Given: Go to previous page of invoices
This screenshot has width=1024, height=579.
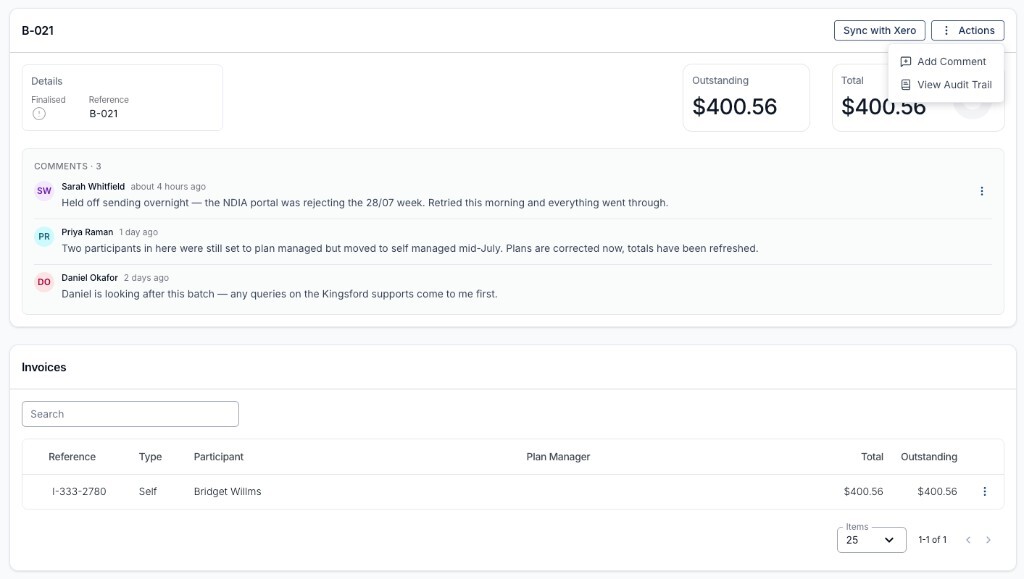Looking at the screenshot, I should tap(968, 540).
